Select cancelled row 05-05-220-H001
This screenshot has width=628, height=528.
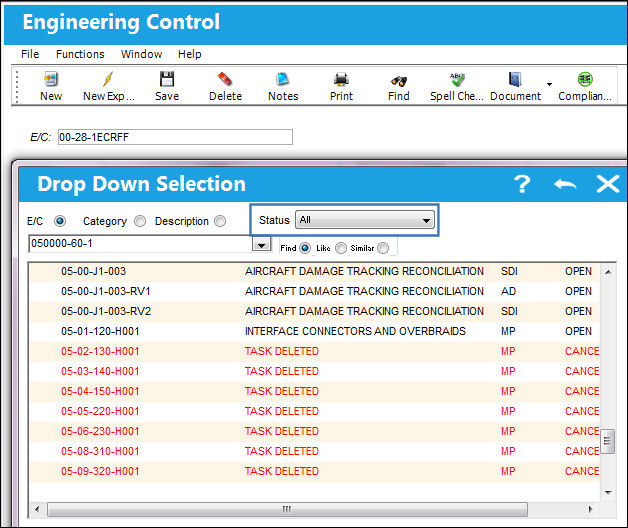coord(314,412)
